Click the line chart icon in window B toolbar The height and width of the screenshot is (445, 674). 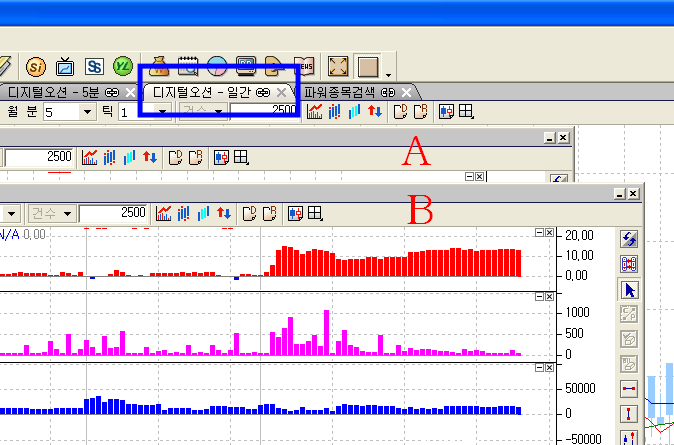pyautogui.click(x=162, y=213)
